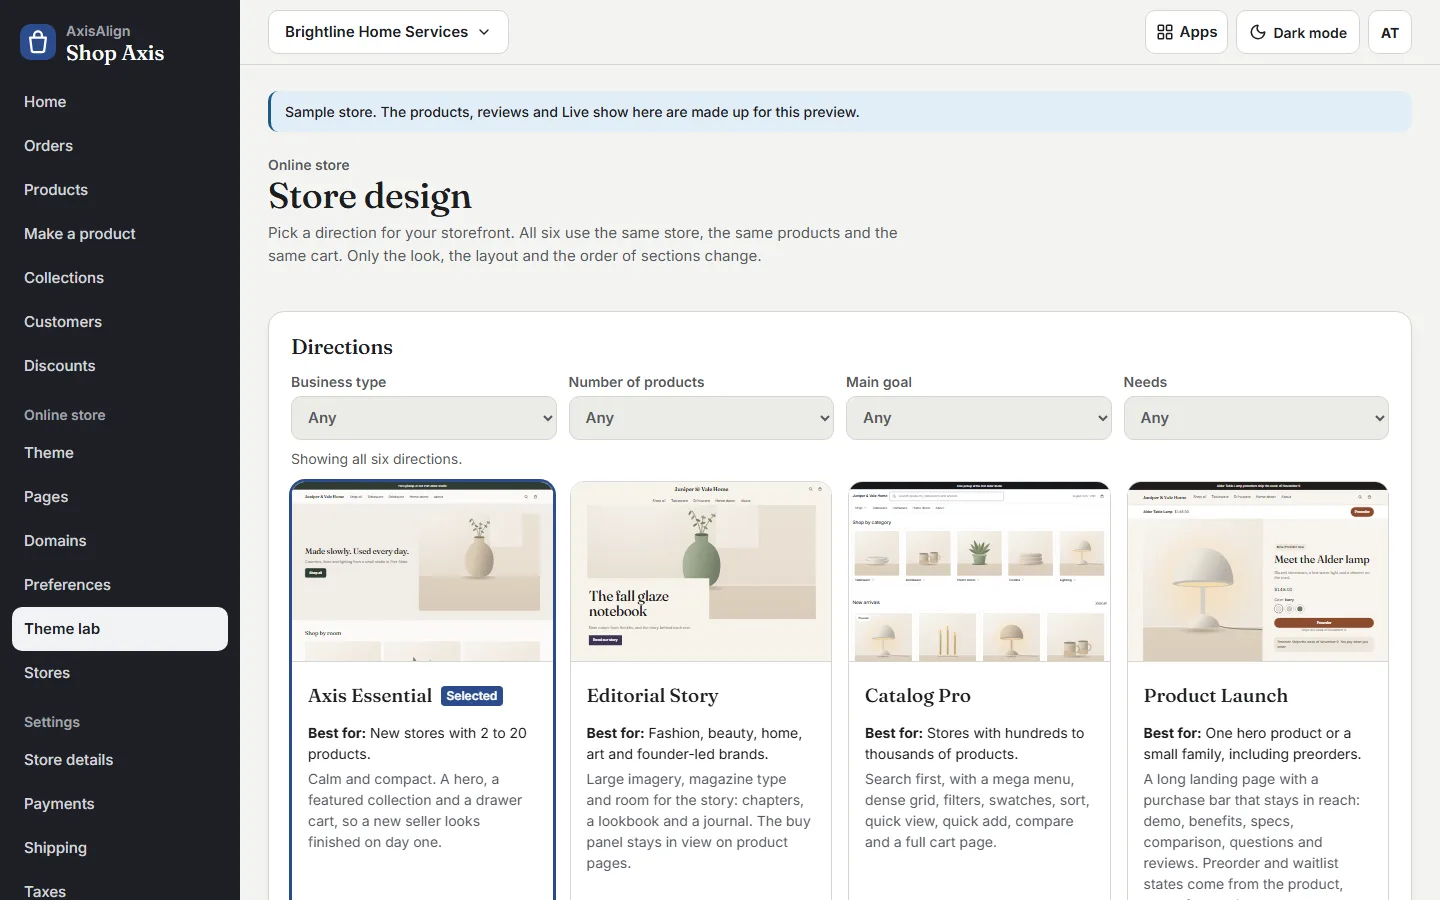Click the Catalog Pro title
This screenshot has width=1440, height=900.
(918, 696)
